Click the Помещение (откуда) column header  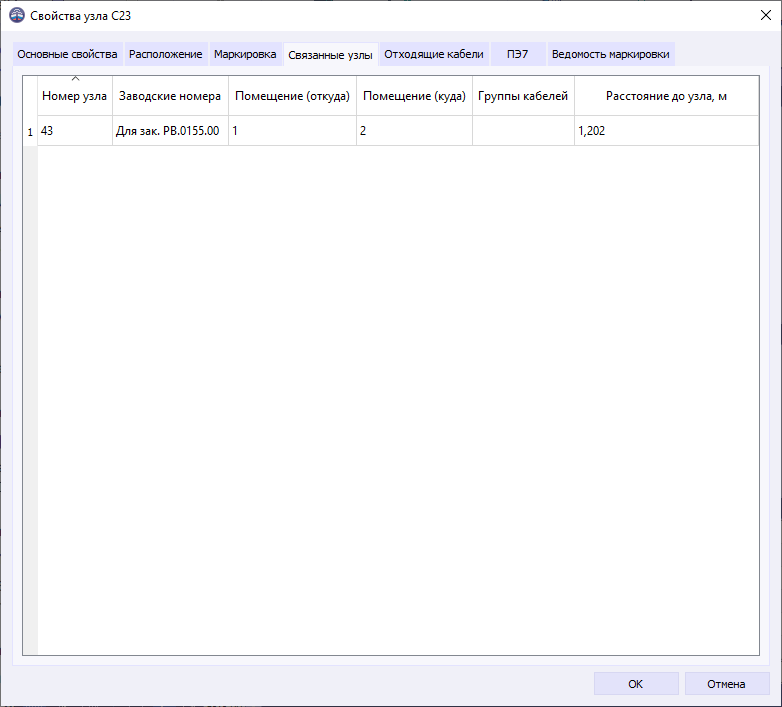(292, 96)
